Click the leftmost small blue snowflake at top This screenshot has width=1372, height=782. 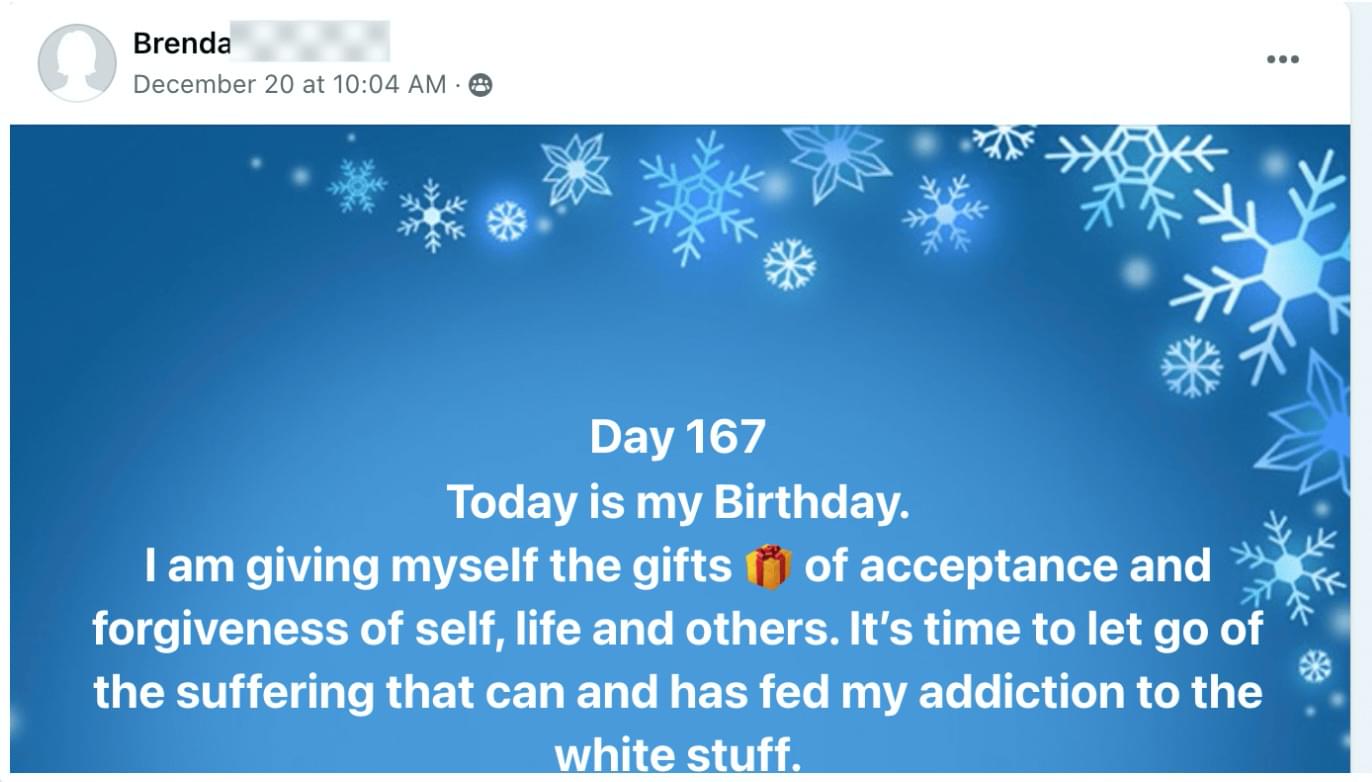(355, 186)
